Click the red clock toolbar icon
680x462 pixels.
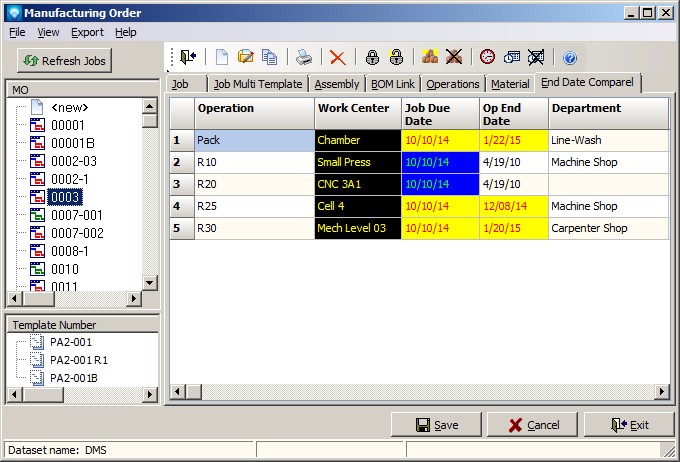[487, 58]
